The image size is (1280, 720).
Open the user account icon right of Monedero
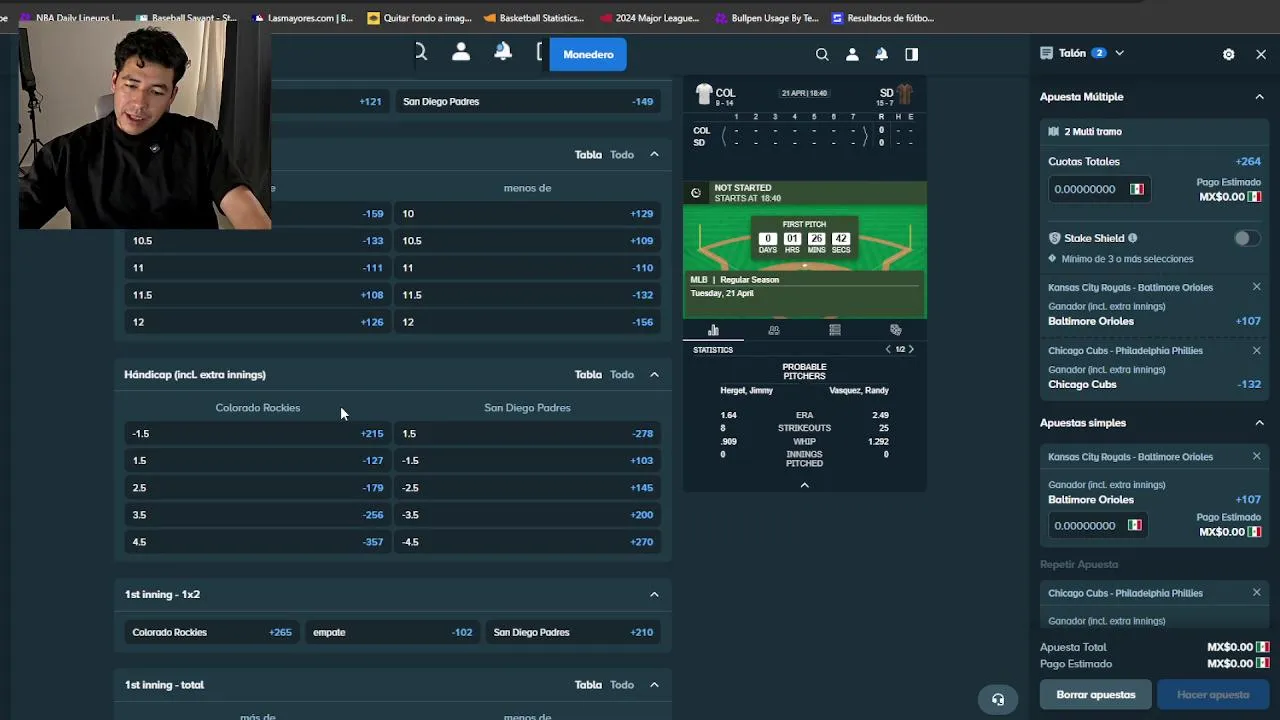[x=852, y=55]
